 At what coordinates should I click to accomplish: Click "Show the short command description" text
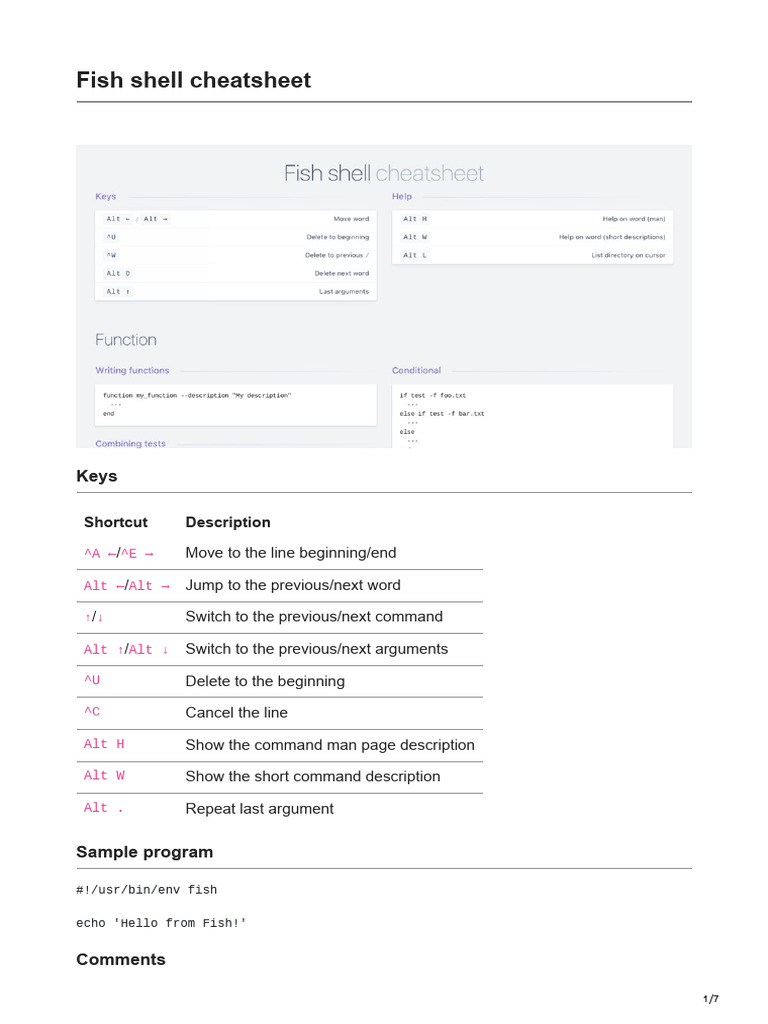pos(313,776)
